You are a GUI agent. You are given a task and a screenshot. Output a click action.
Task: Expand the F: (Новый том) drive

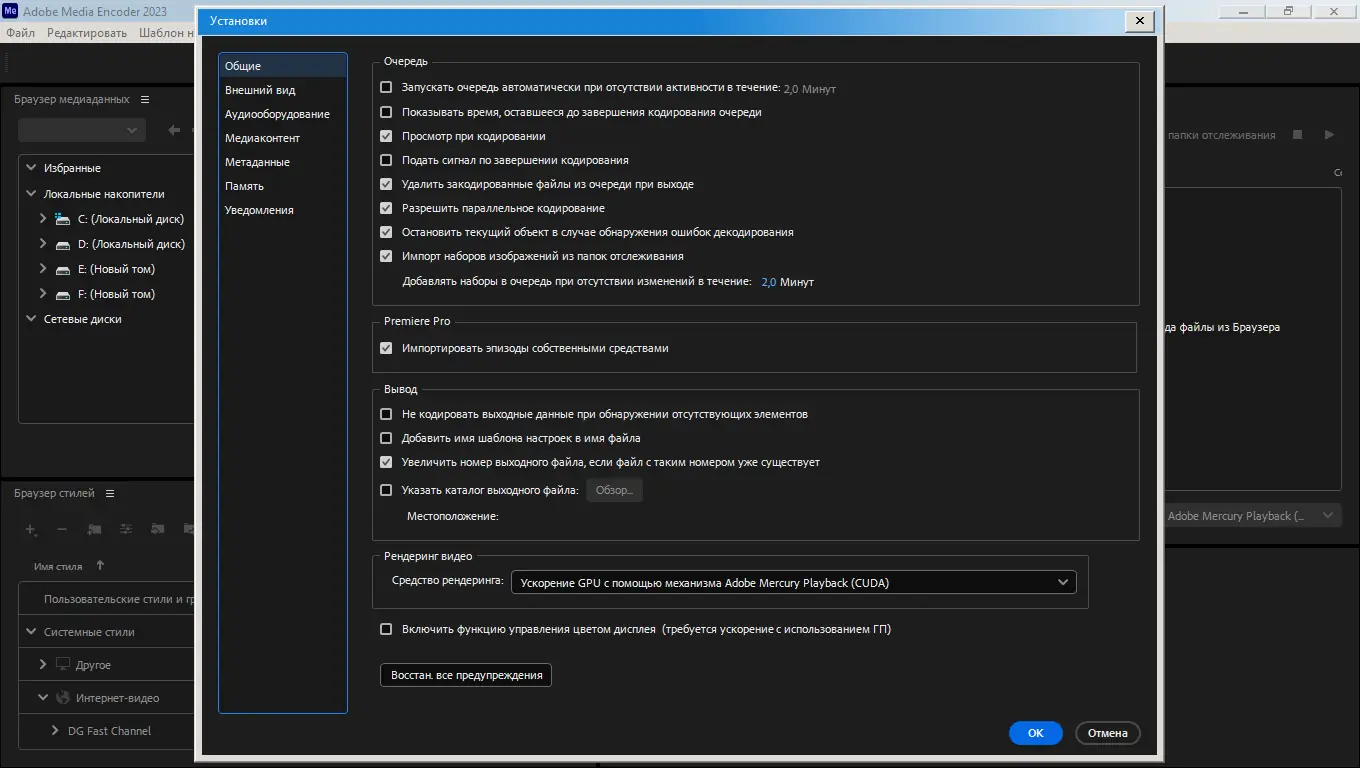tap(43, 294)
